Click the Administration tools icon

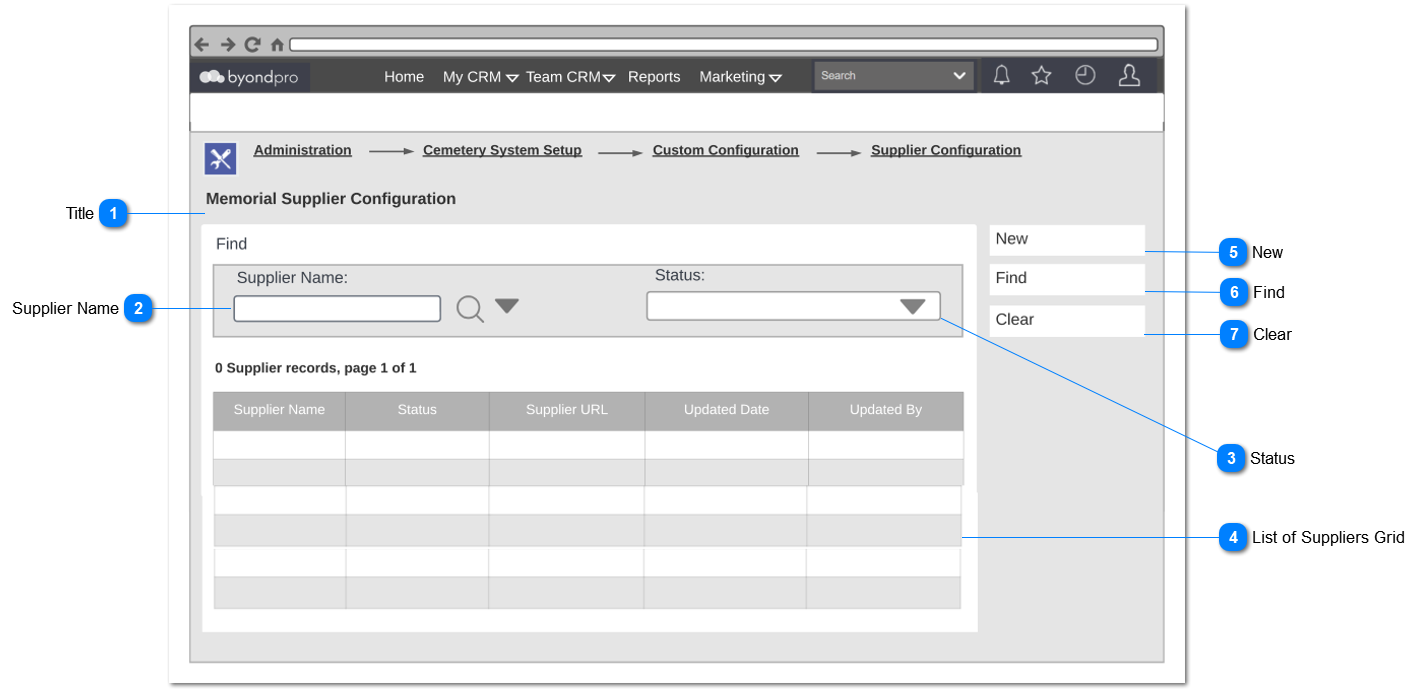[x=221, y=159]
